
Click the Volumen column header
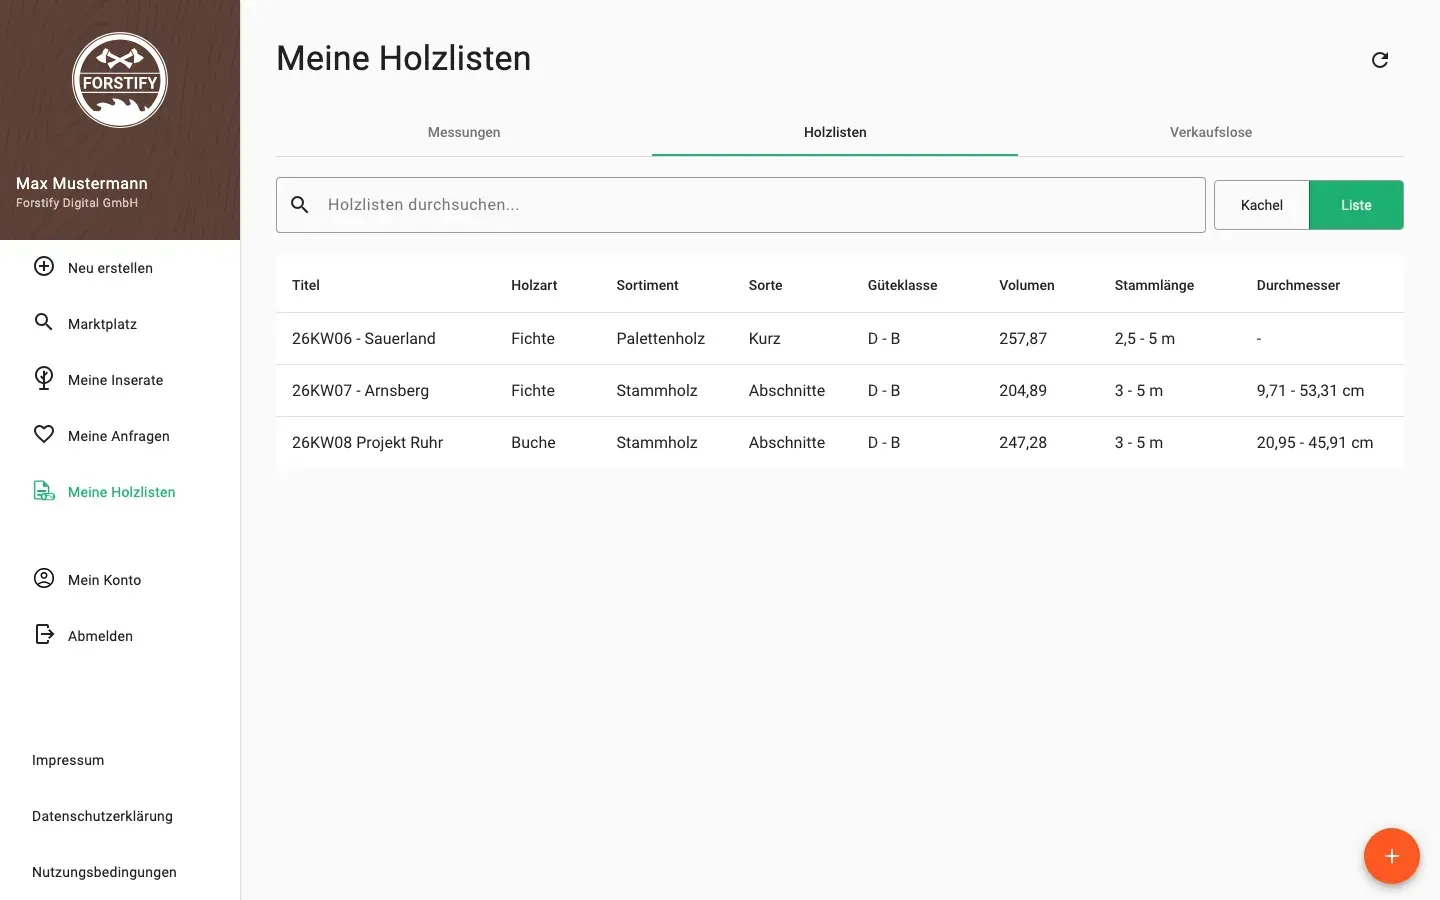[1027, 285]
